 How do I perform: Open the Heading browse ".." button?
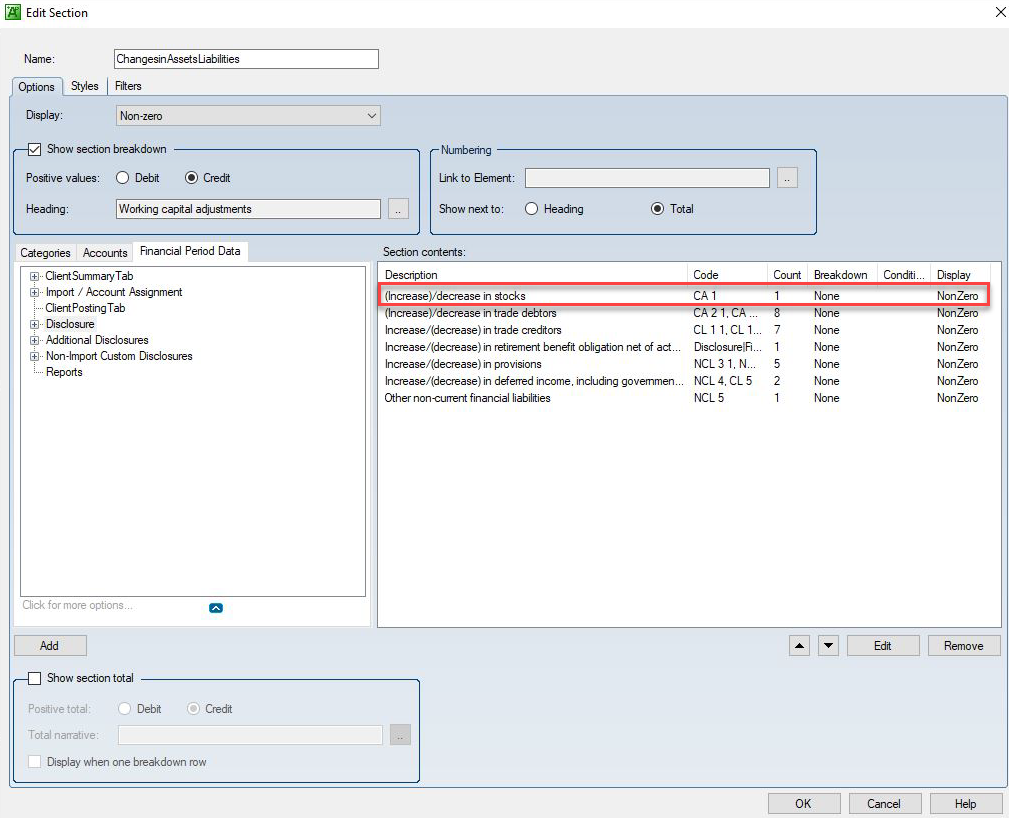pyautogui.click(x=398, y=208)
